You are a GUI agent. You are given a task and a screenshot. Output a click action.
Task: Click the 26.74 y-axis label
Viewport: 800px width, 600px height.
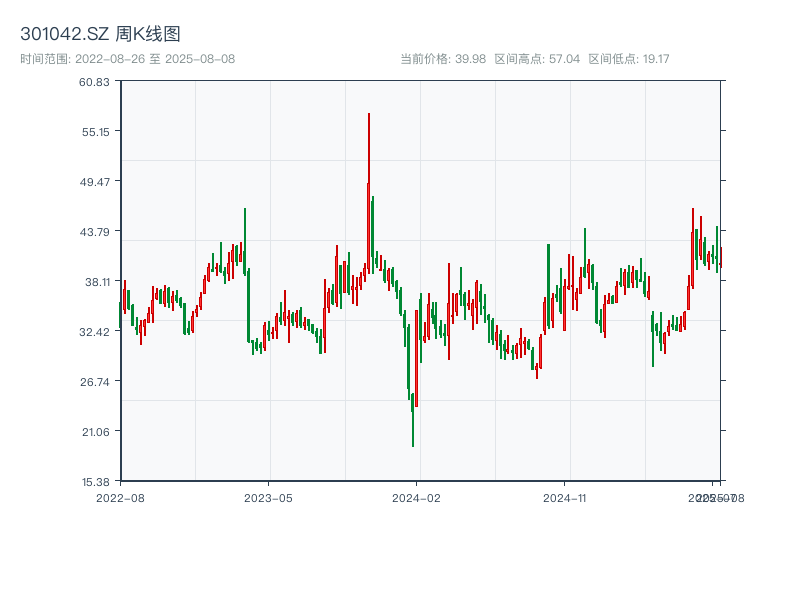point(95,381)
